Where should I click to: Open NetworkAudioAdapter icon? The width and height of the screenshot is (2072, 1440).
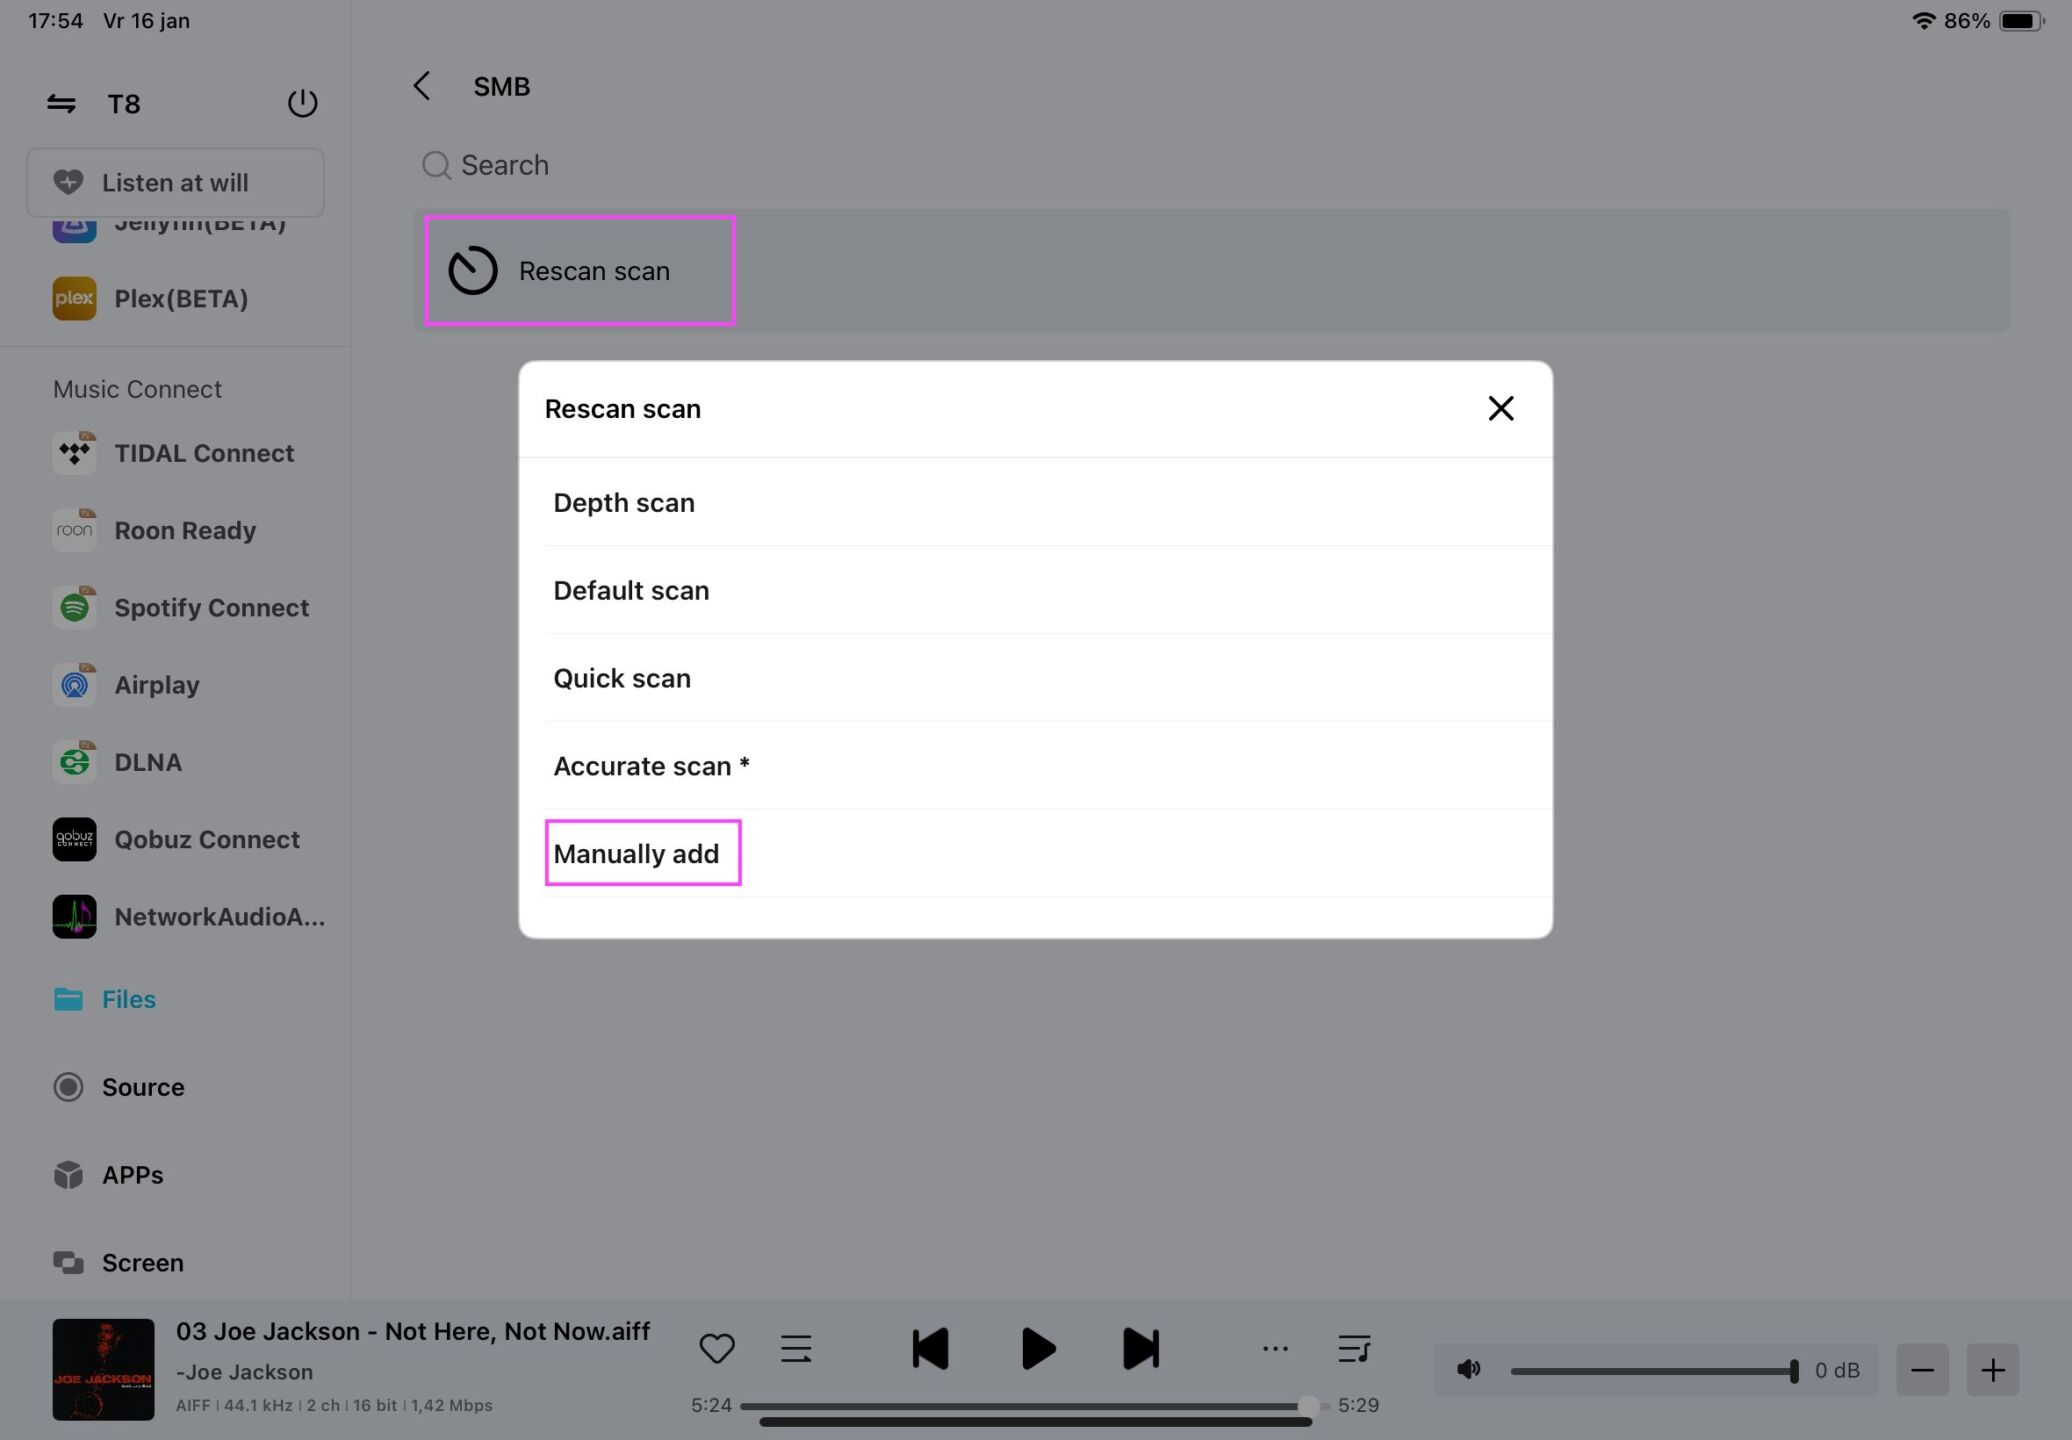[x=74, y=916]
